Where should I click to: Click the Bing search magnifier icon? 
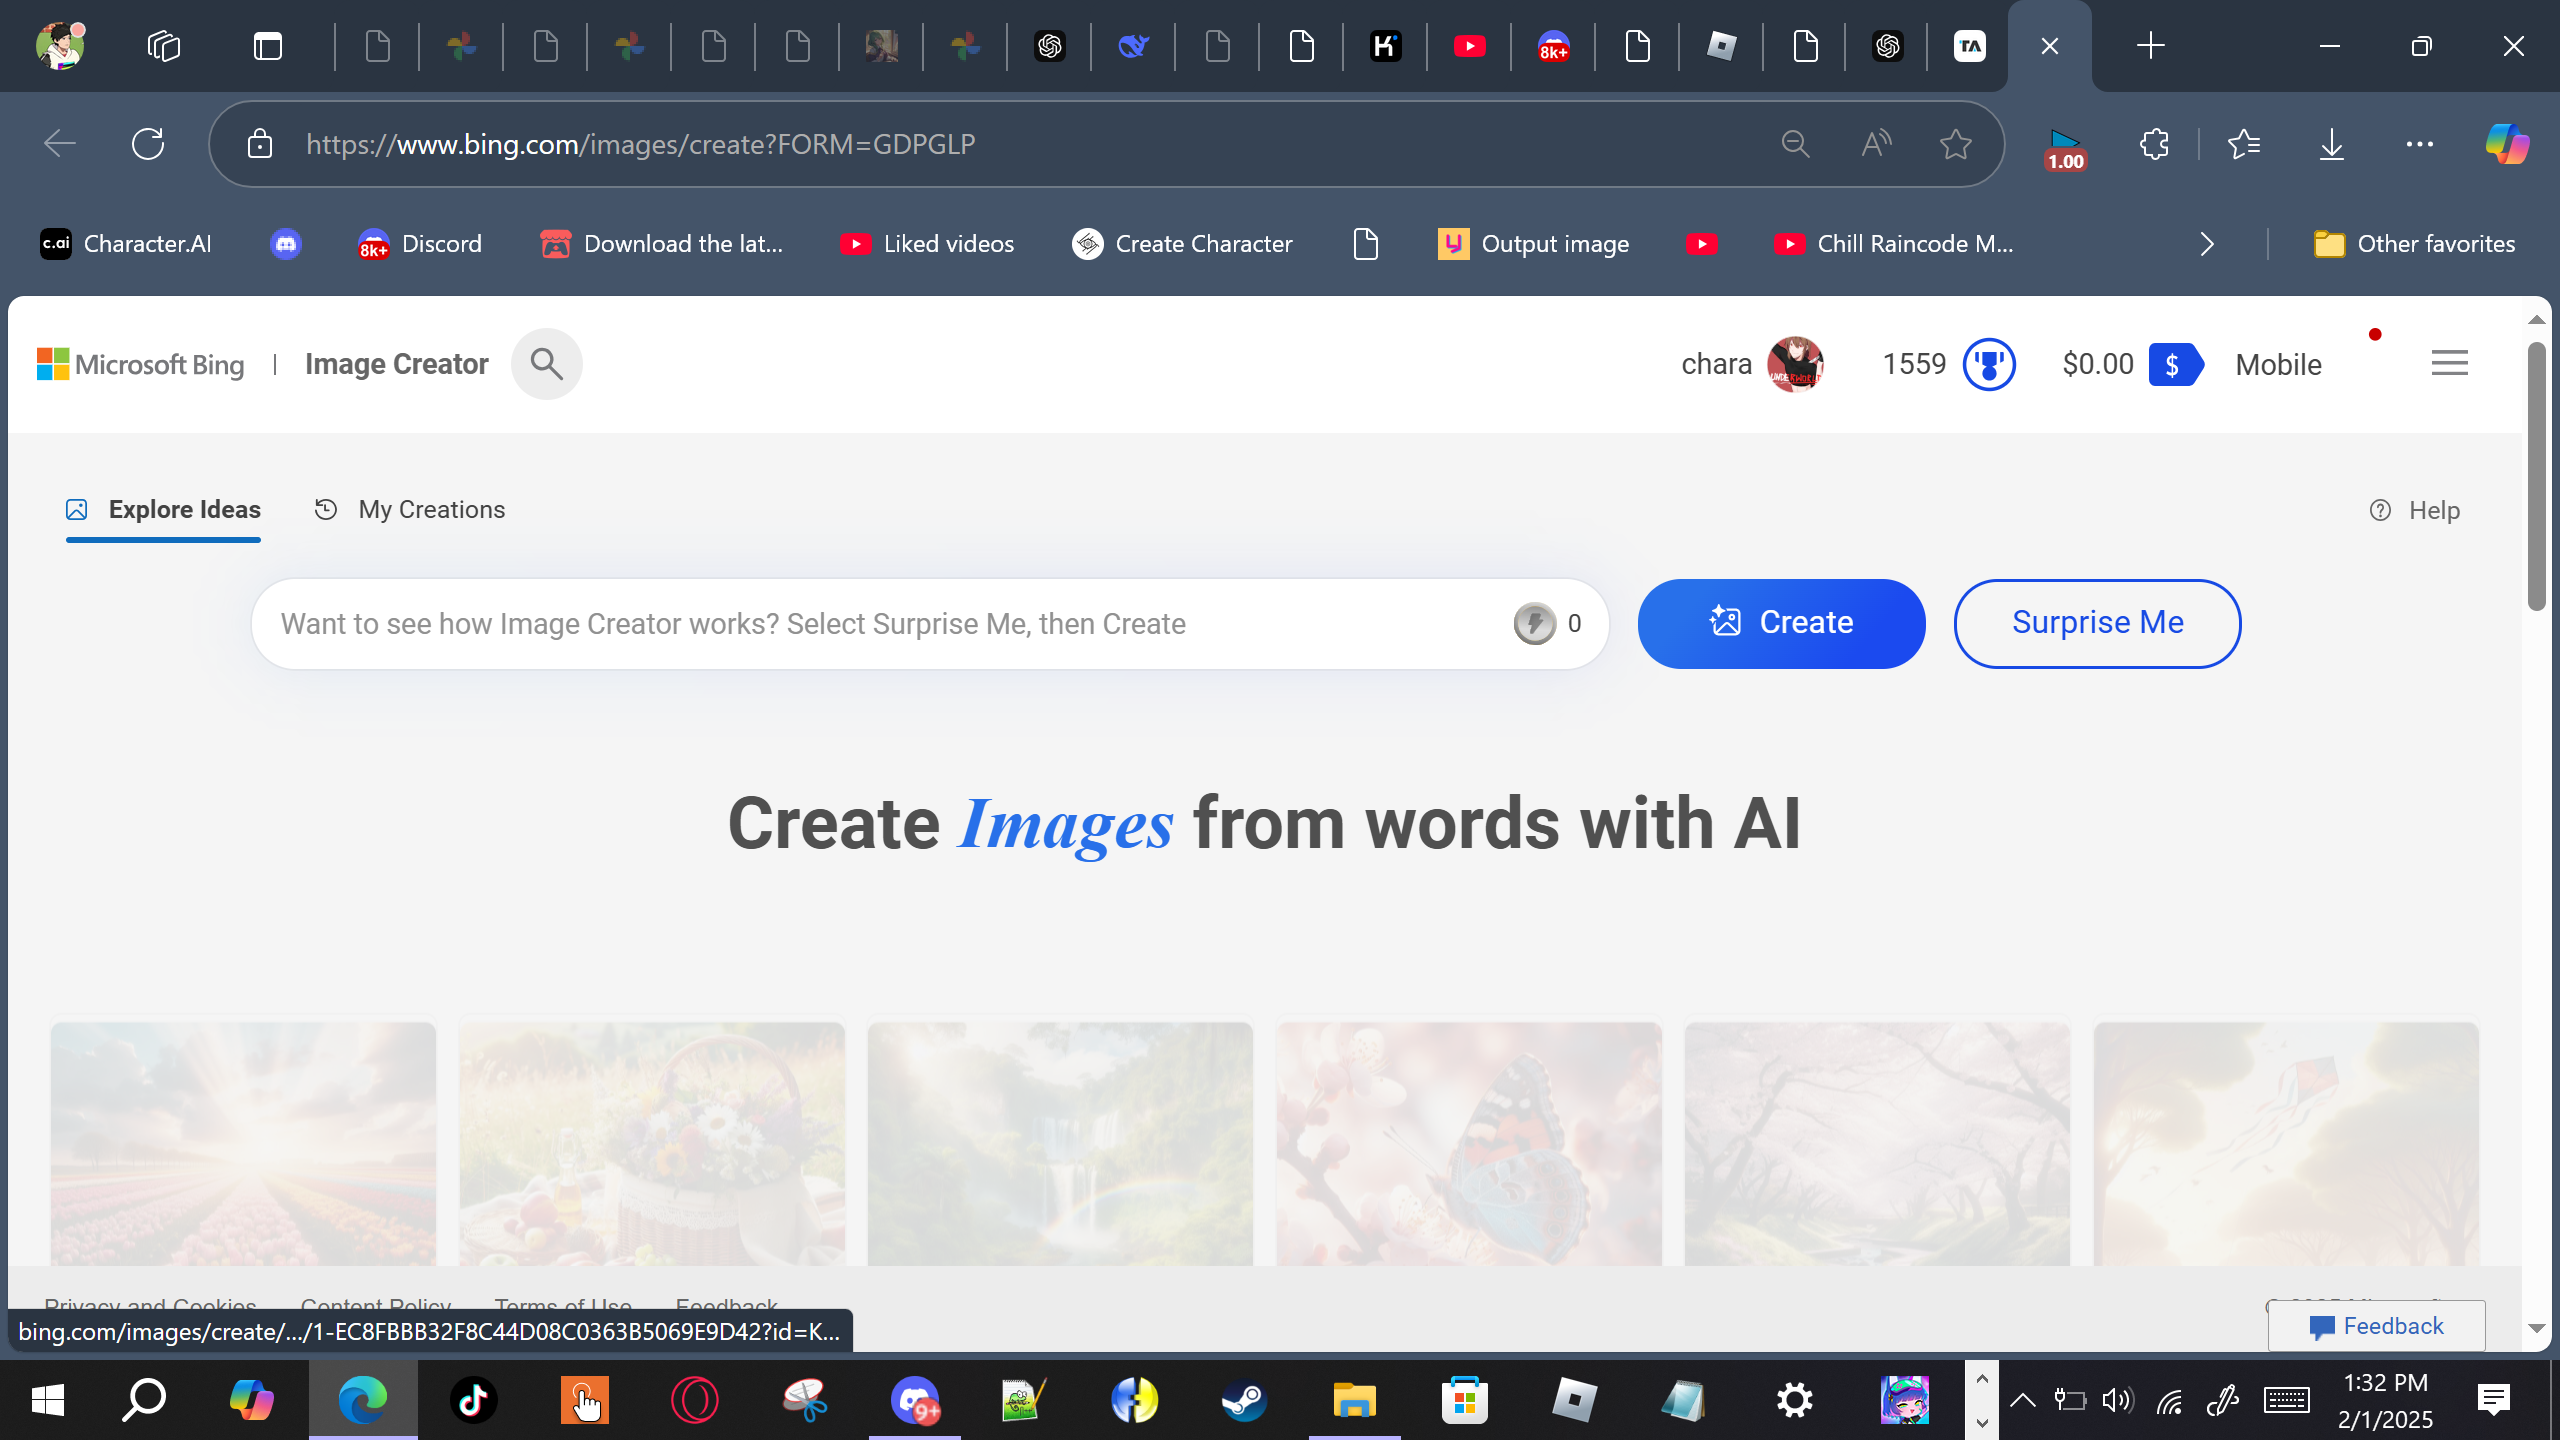546,364
